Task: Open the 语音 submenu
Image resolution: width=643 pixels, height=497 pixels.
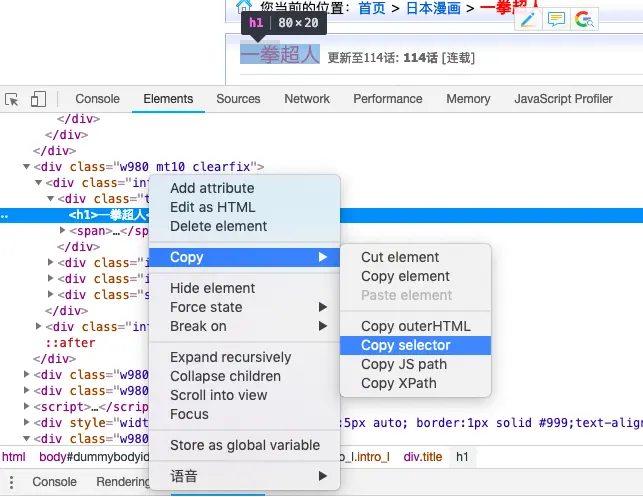Action: (245, 476)
